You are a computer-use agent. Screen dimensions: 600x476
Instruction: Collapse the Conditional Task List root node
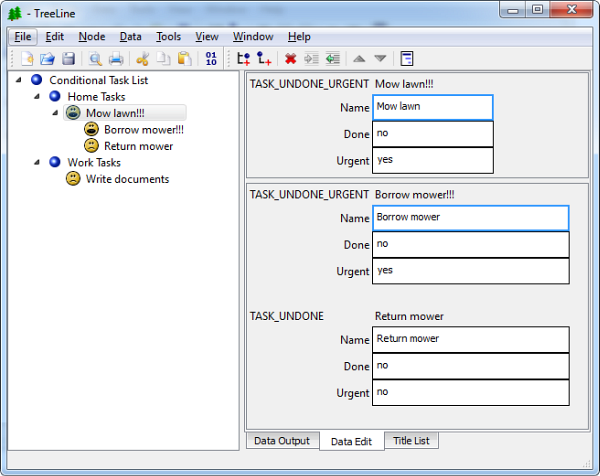(18, 80)
